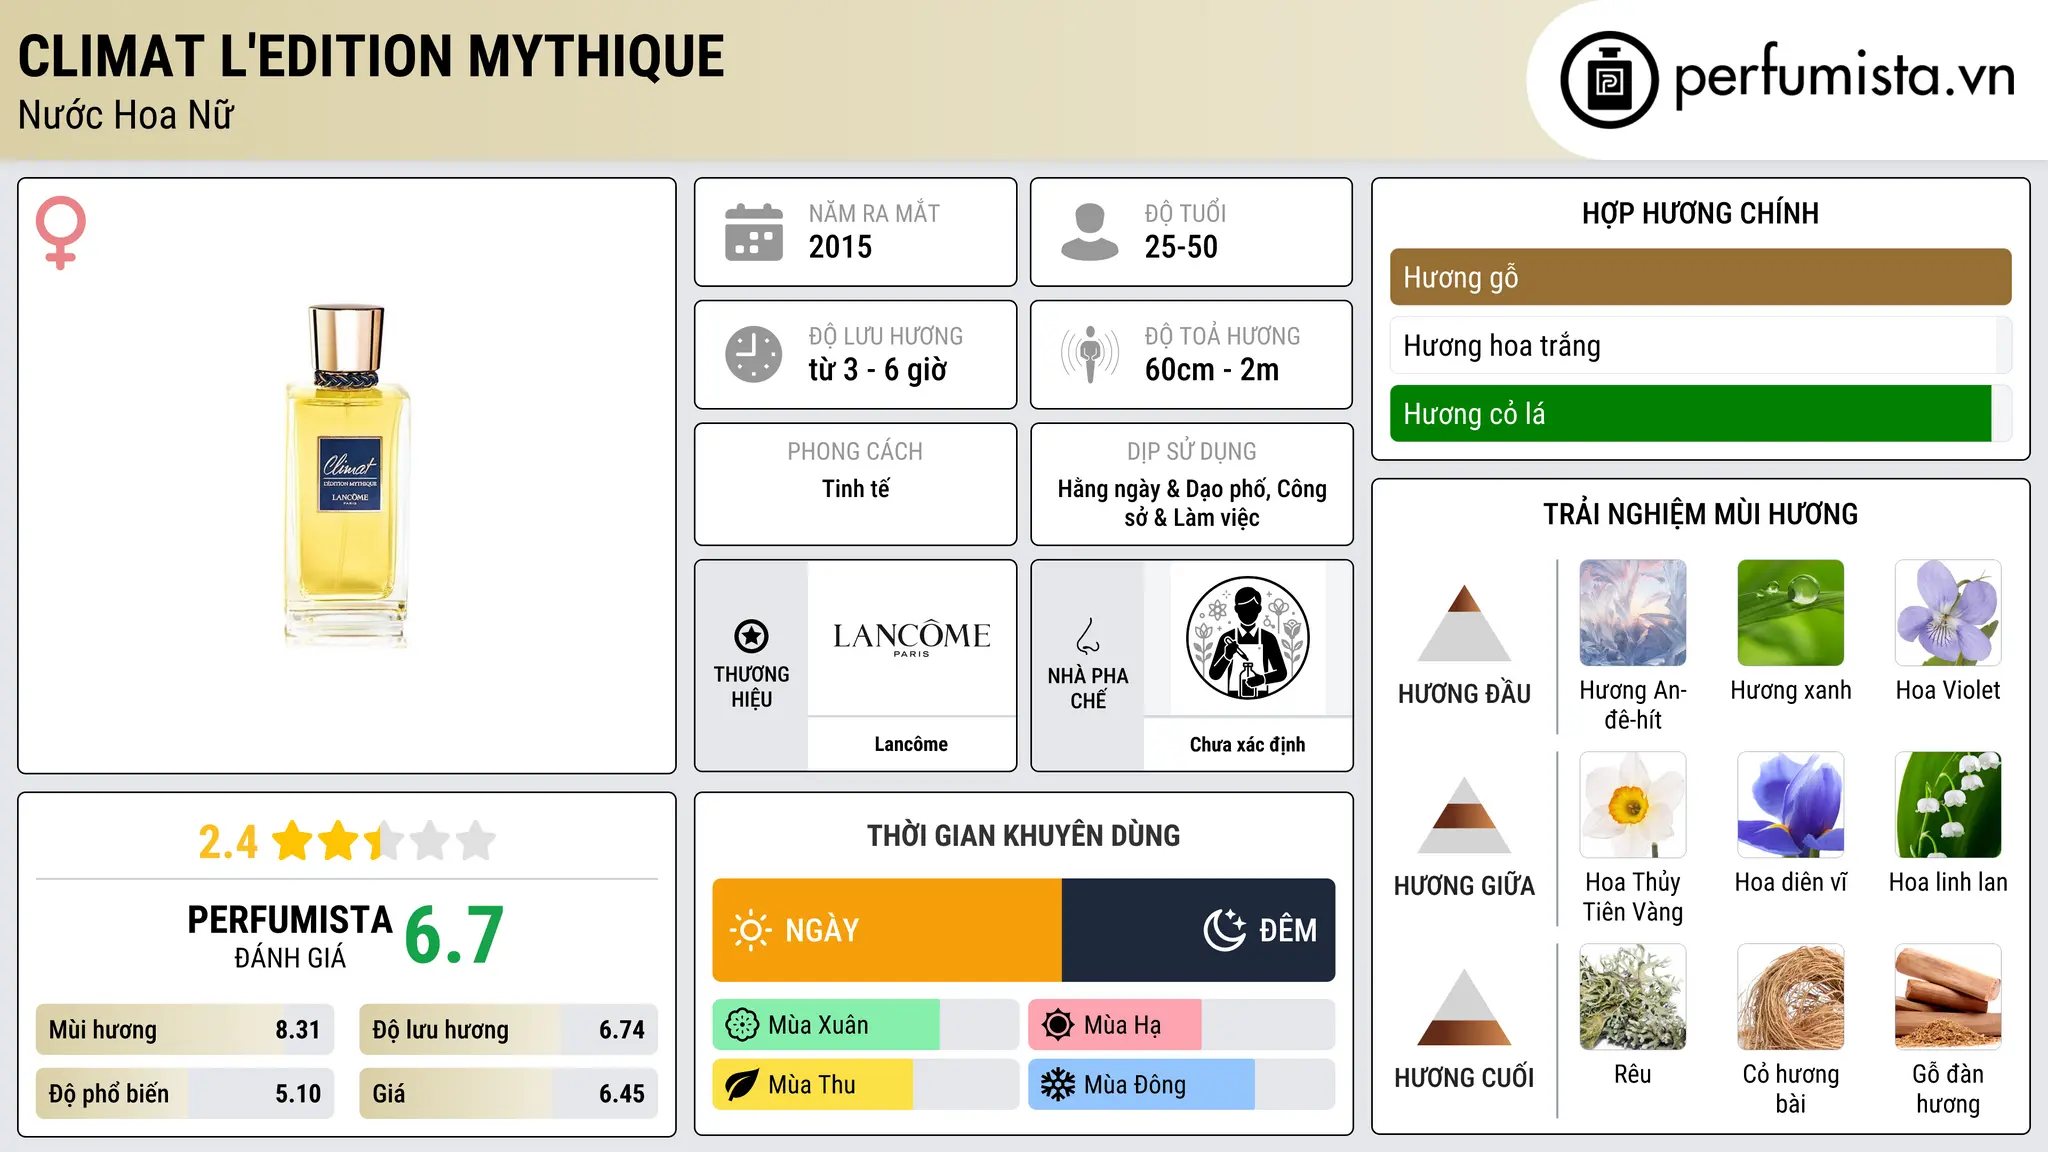Click the leaf icon for Mùa Thu
The height and width of the screenshot is (1152, 2048).
coord(742,1085)
